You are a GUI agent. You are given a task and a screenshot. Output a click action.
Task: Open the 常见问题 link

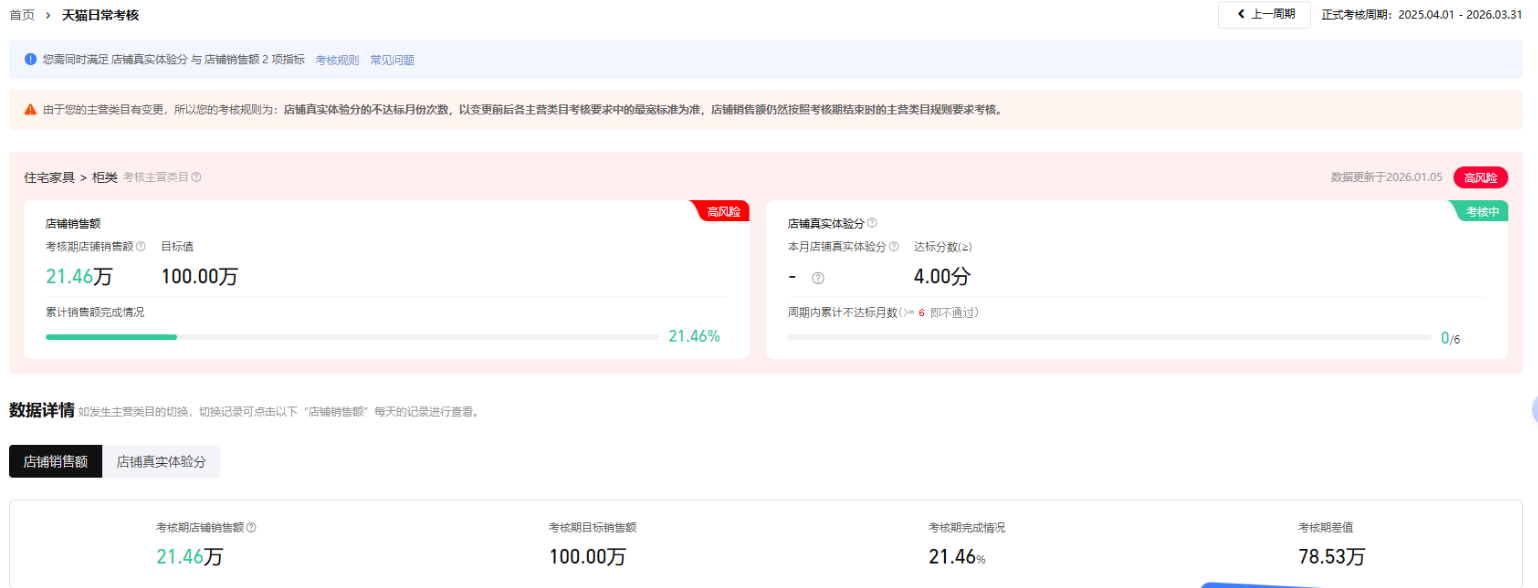392,60
